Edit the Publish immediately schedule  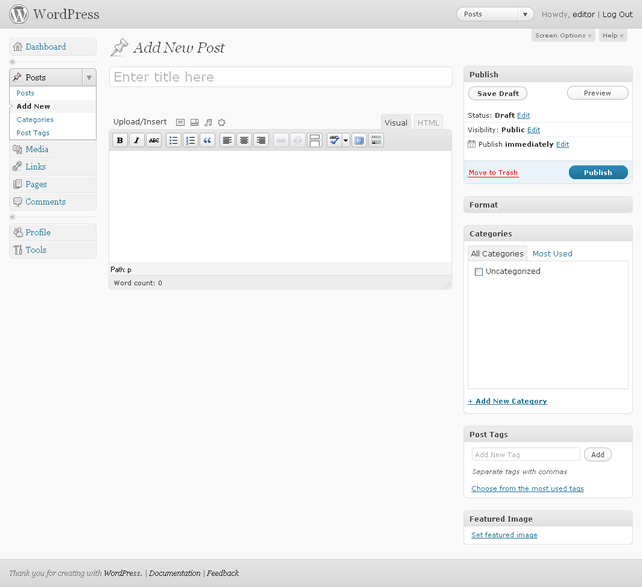563,144
